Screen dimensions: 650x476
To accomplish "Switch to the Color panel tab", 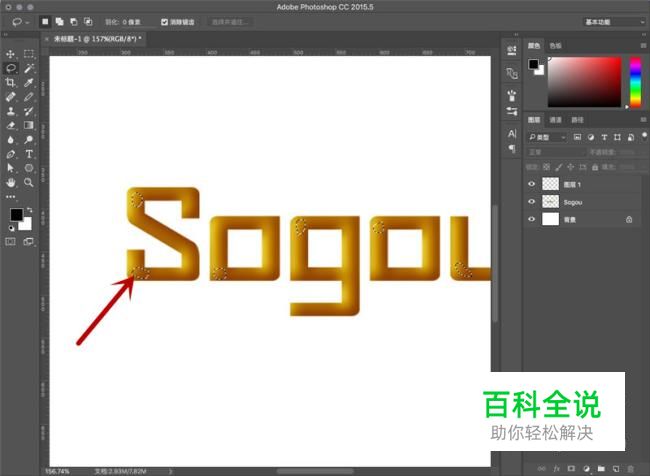I will 534,46.
